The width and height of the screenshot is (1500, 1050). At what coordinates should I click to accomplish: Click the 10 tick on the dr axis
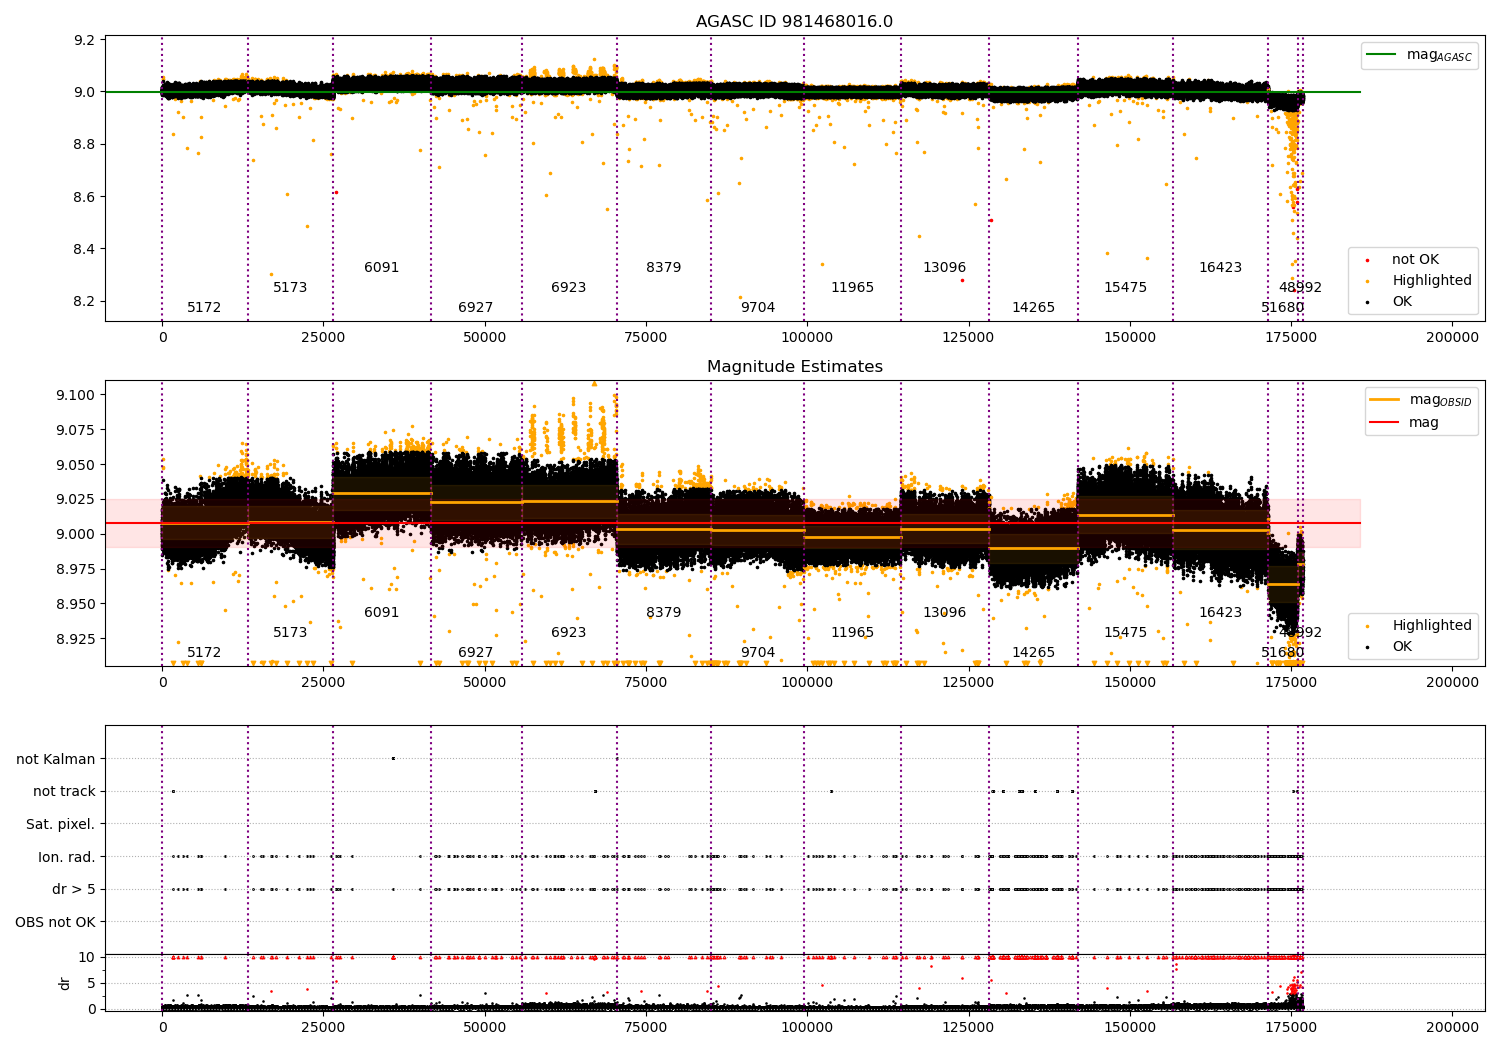click(x=87, y=957)
